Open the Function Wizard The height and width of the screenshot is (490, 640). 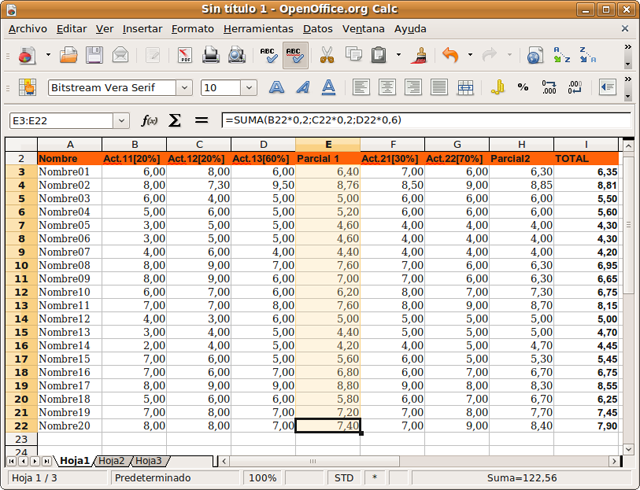150,120
